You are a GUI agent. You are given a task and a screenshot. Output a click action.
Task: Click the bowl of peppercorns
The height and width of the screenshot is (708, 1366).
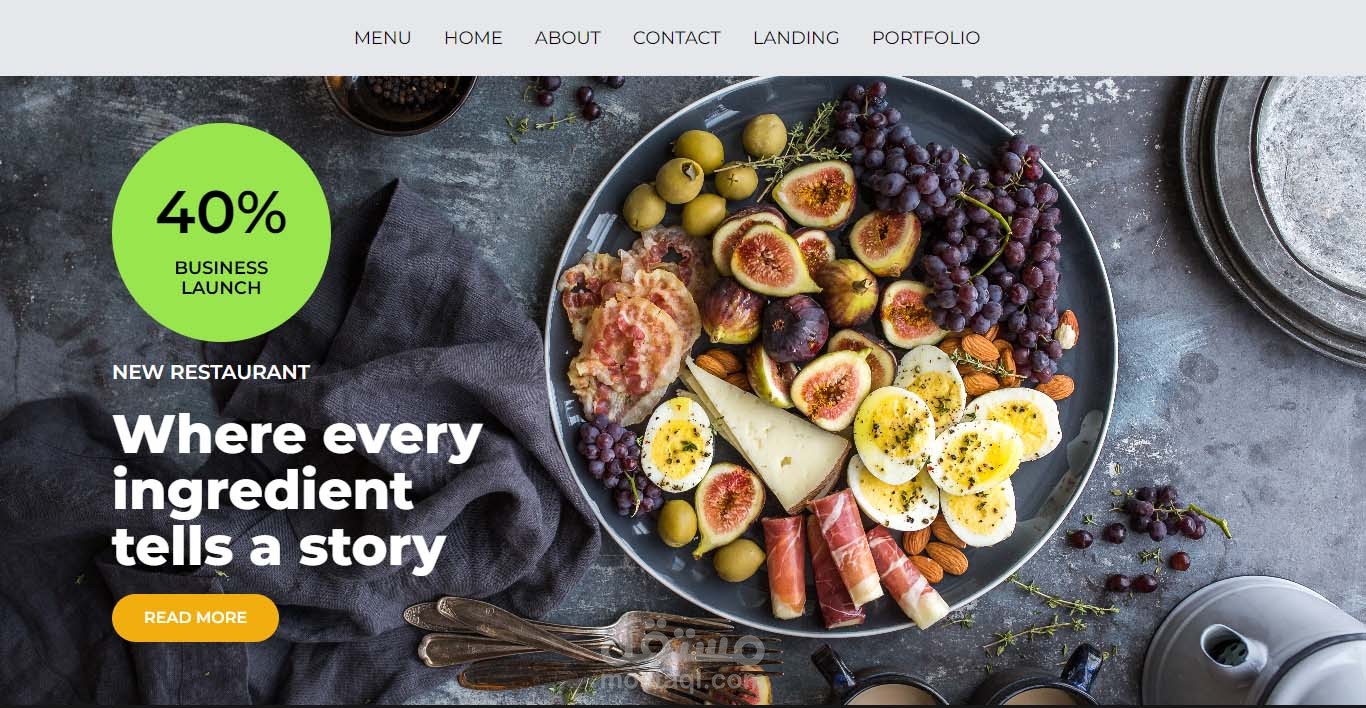pos(400,103)
